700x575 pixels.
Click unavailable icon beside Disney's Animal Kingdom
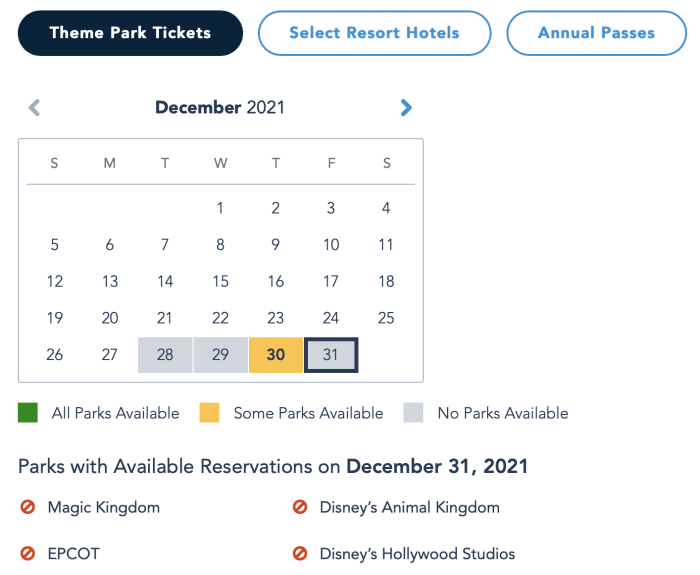300,507
